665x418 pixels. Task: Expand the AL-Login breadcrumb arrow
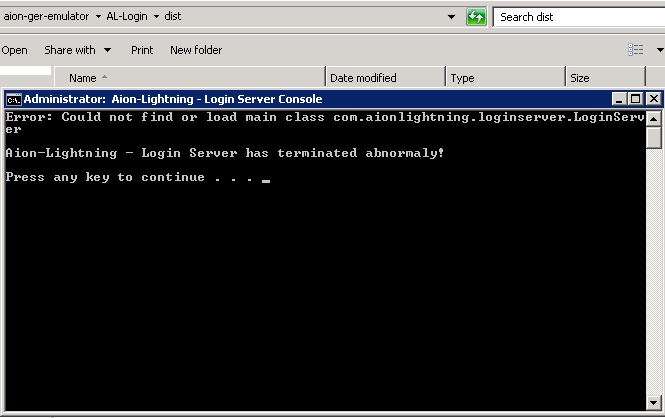pyautogui.click(x=156, y=17)
